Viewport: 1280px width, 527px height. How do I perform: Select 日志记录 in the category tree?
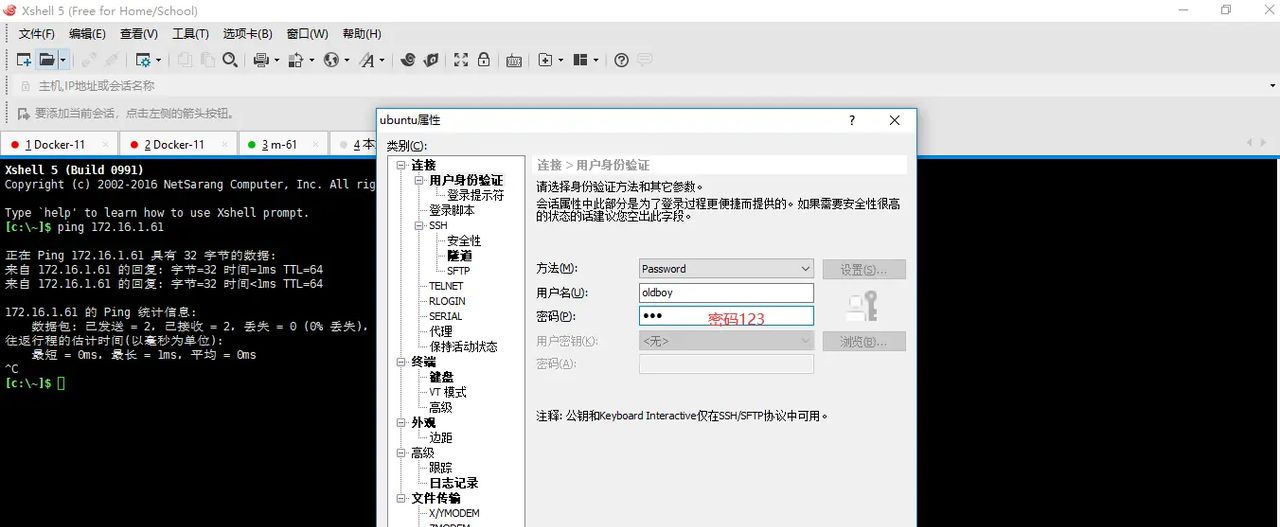[454, 482]
